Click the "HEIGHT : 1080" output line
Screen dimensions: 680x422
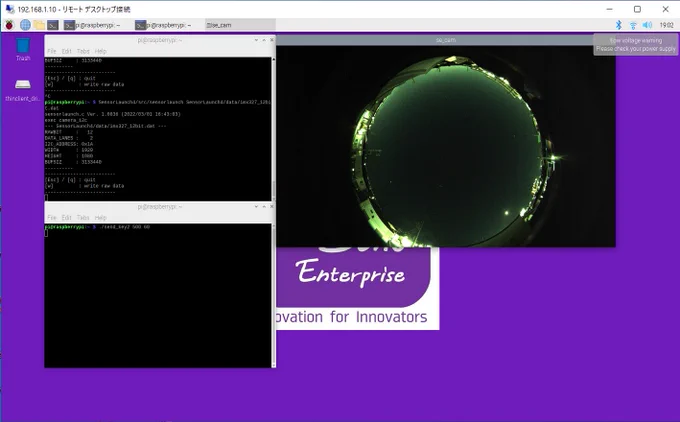69,156
